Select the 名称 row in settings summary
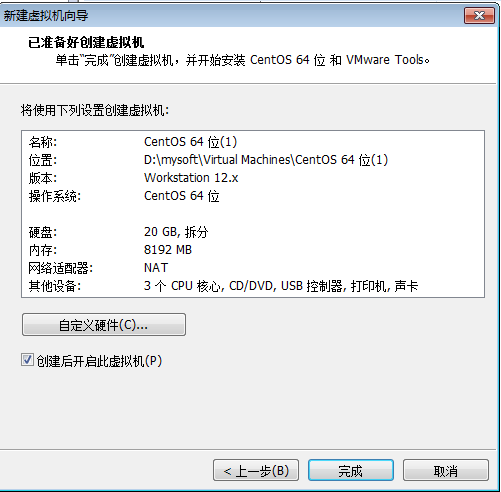 click(253, 142)
